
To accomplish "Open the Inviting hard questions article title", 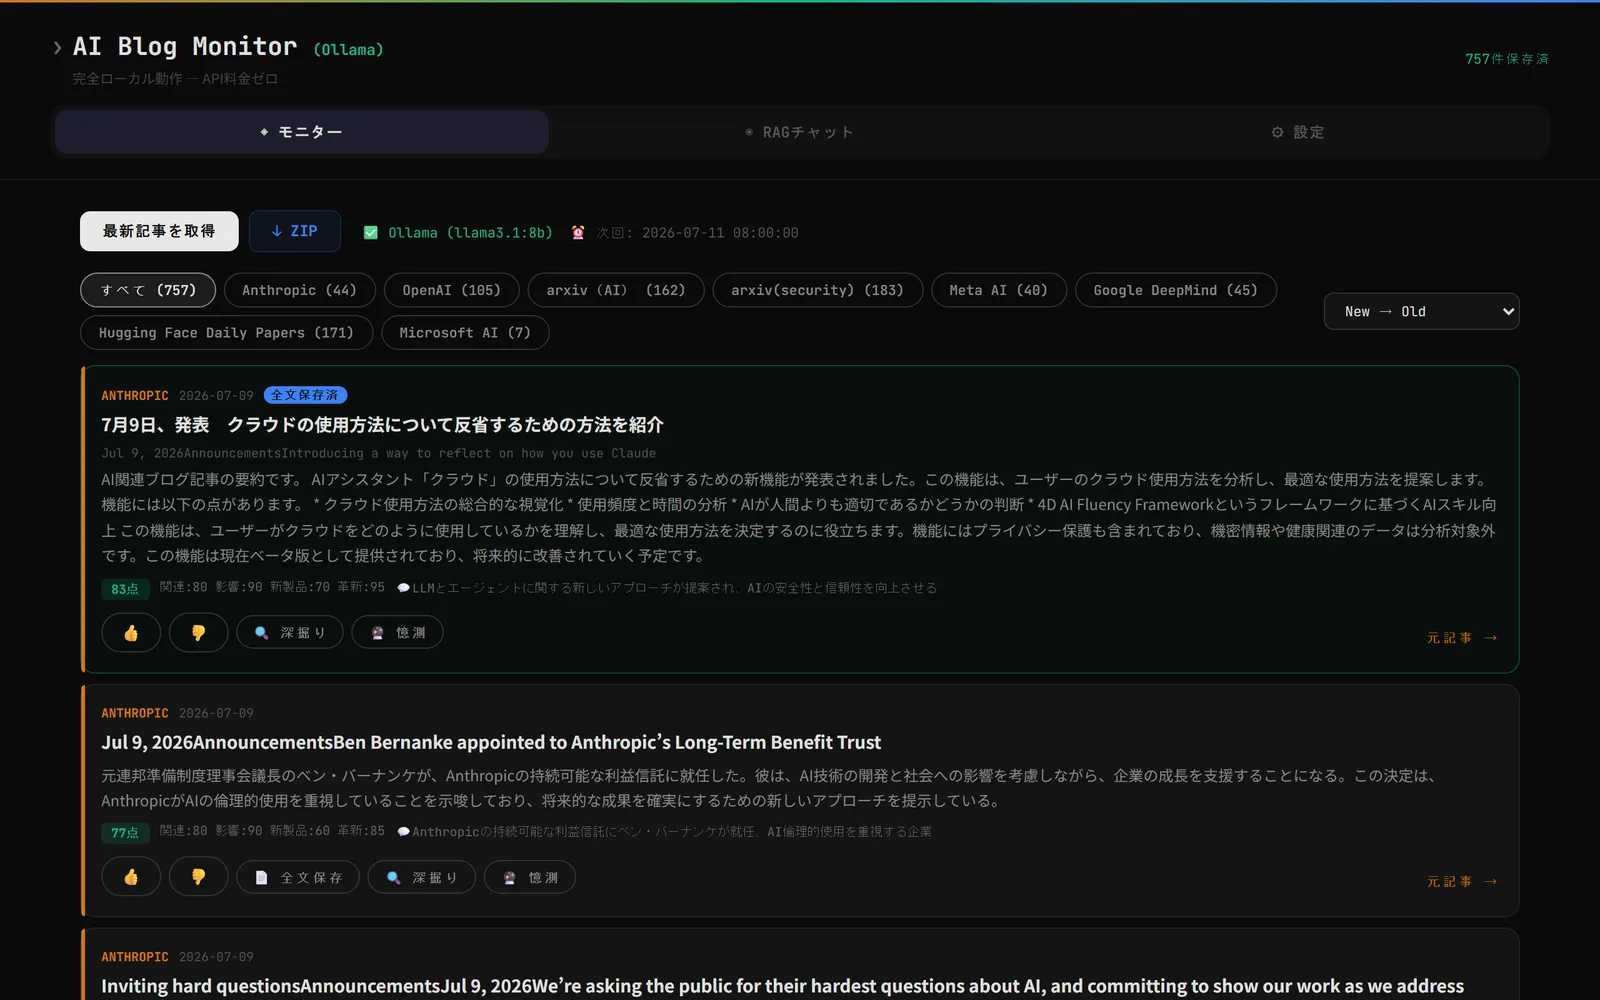I will coord(782,986).
